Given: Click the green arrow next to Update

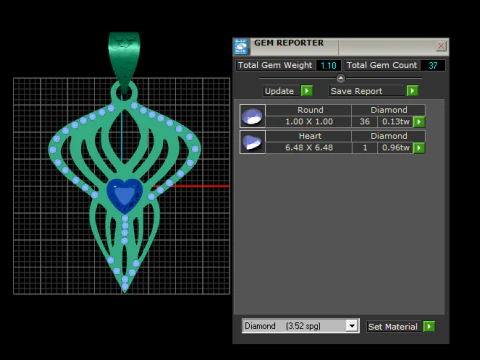Looking at the screenshot, I should click(306, 91).
